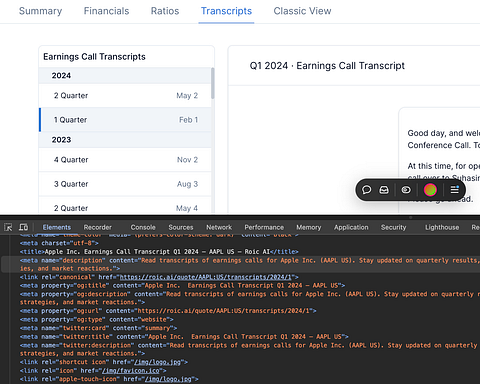Image resolution: width=480 pixels, height=384 pixels.
Task: Open the 2 Quarter May 2 transcript
Action: point(125,96)
